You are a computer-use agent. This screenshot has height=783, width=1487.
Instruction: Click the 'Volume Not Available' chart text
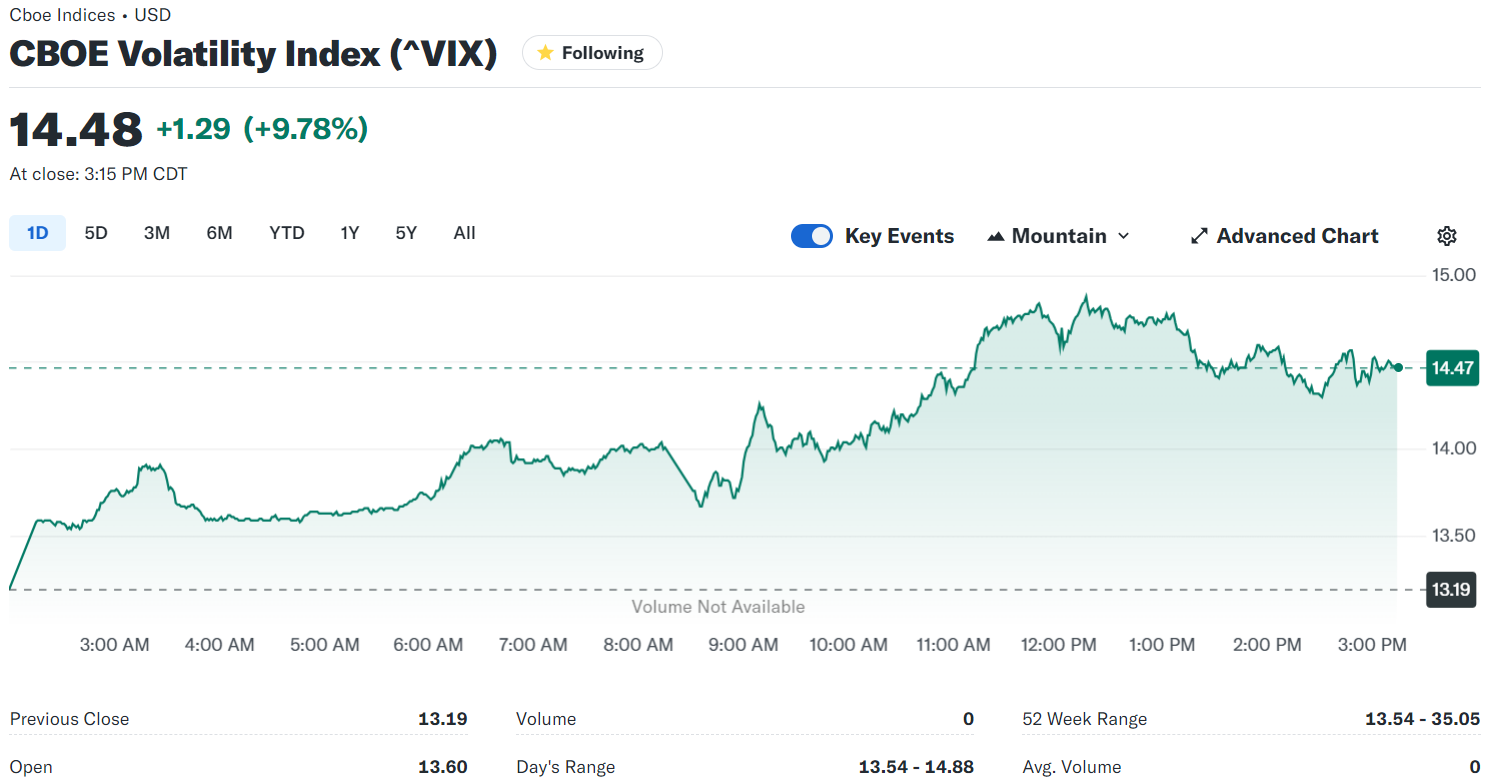[718, 607]
